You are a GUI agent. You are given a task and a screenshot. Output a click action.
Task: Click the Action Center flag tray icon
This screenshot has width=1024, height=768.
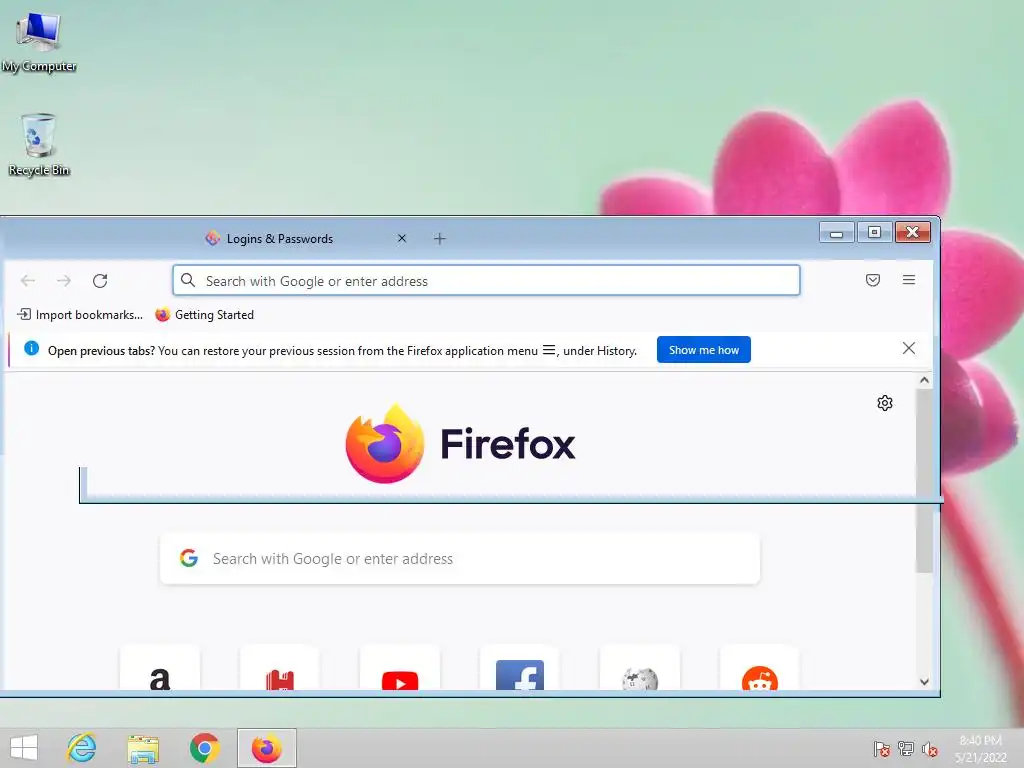tap(882, 748)
